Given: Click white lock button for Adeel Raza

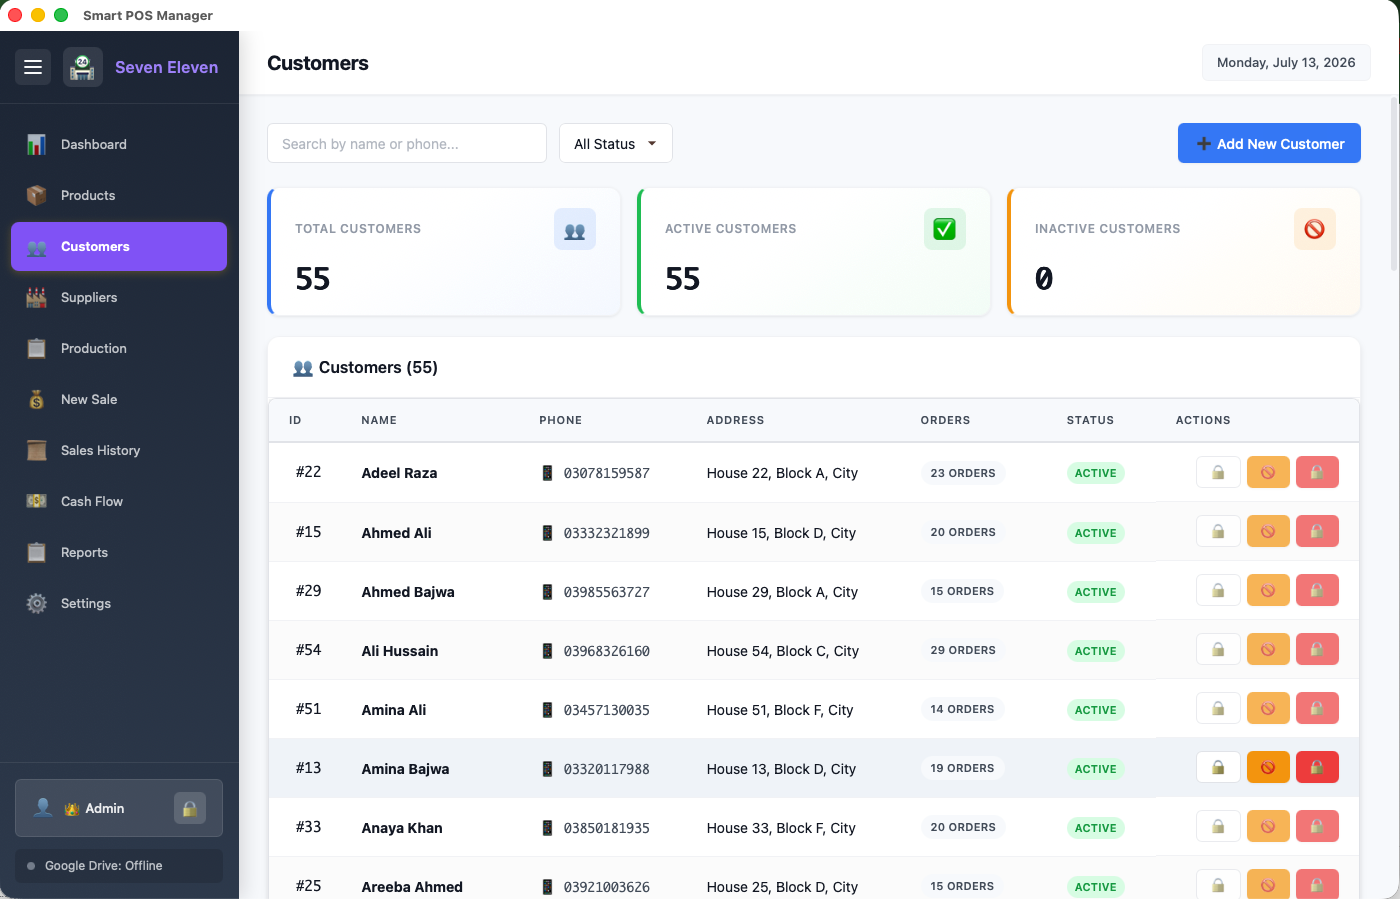Looking at the screenshot, I should [1218, 472].
